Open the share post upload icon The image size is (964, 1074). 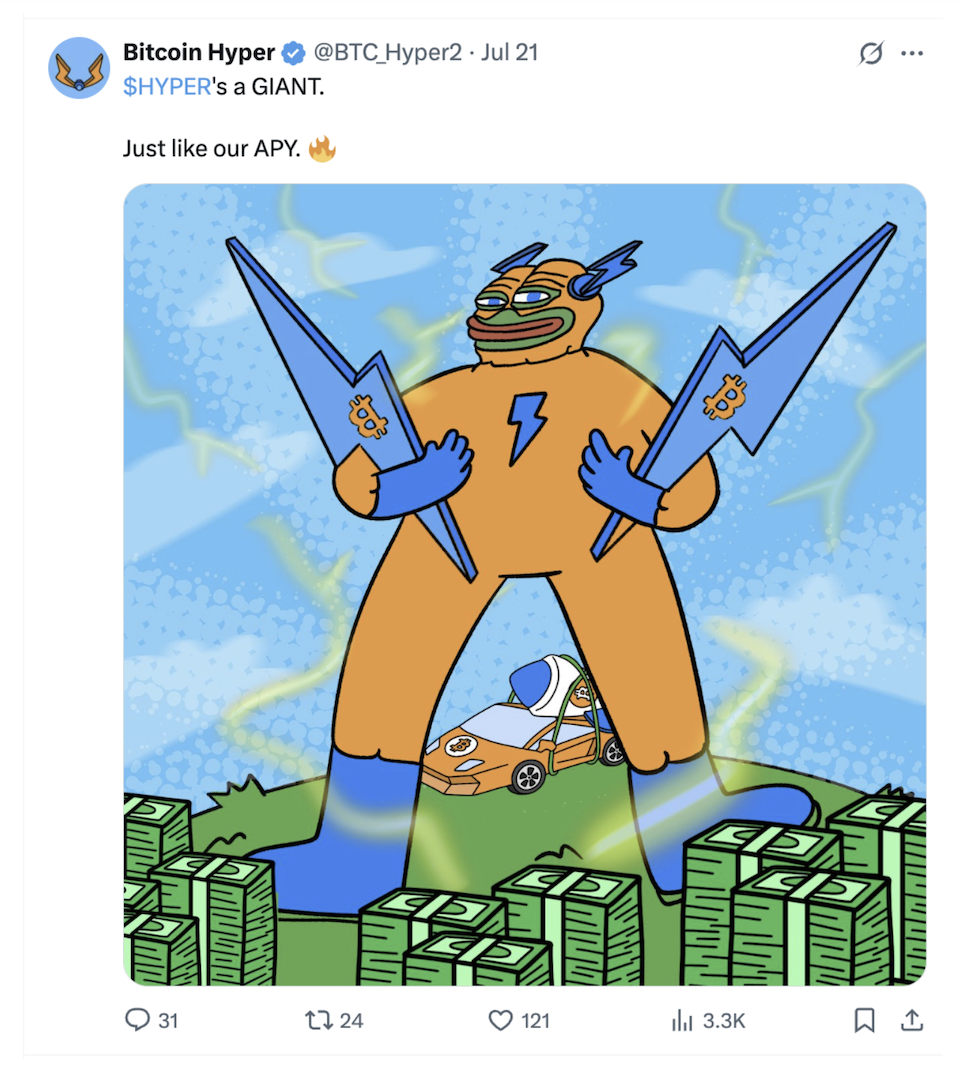pos(912,1021)
